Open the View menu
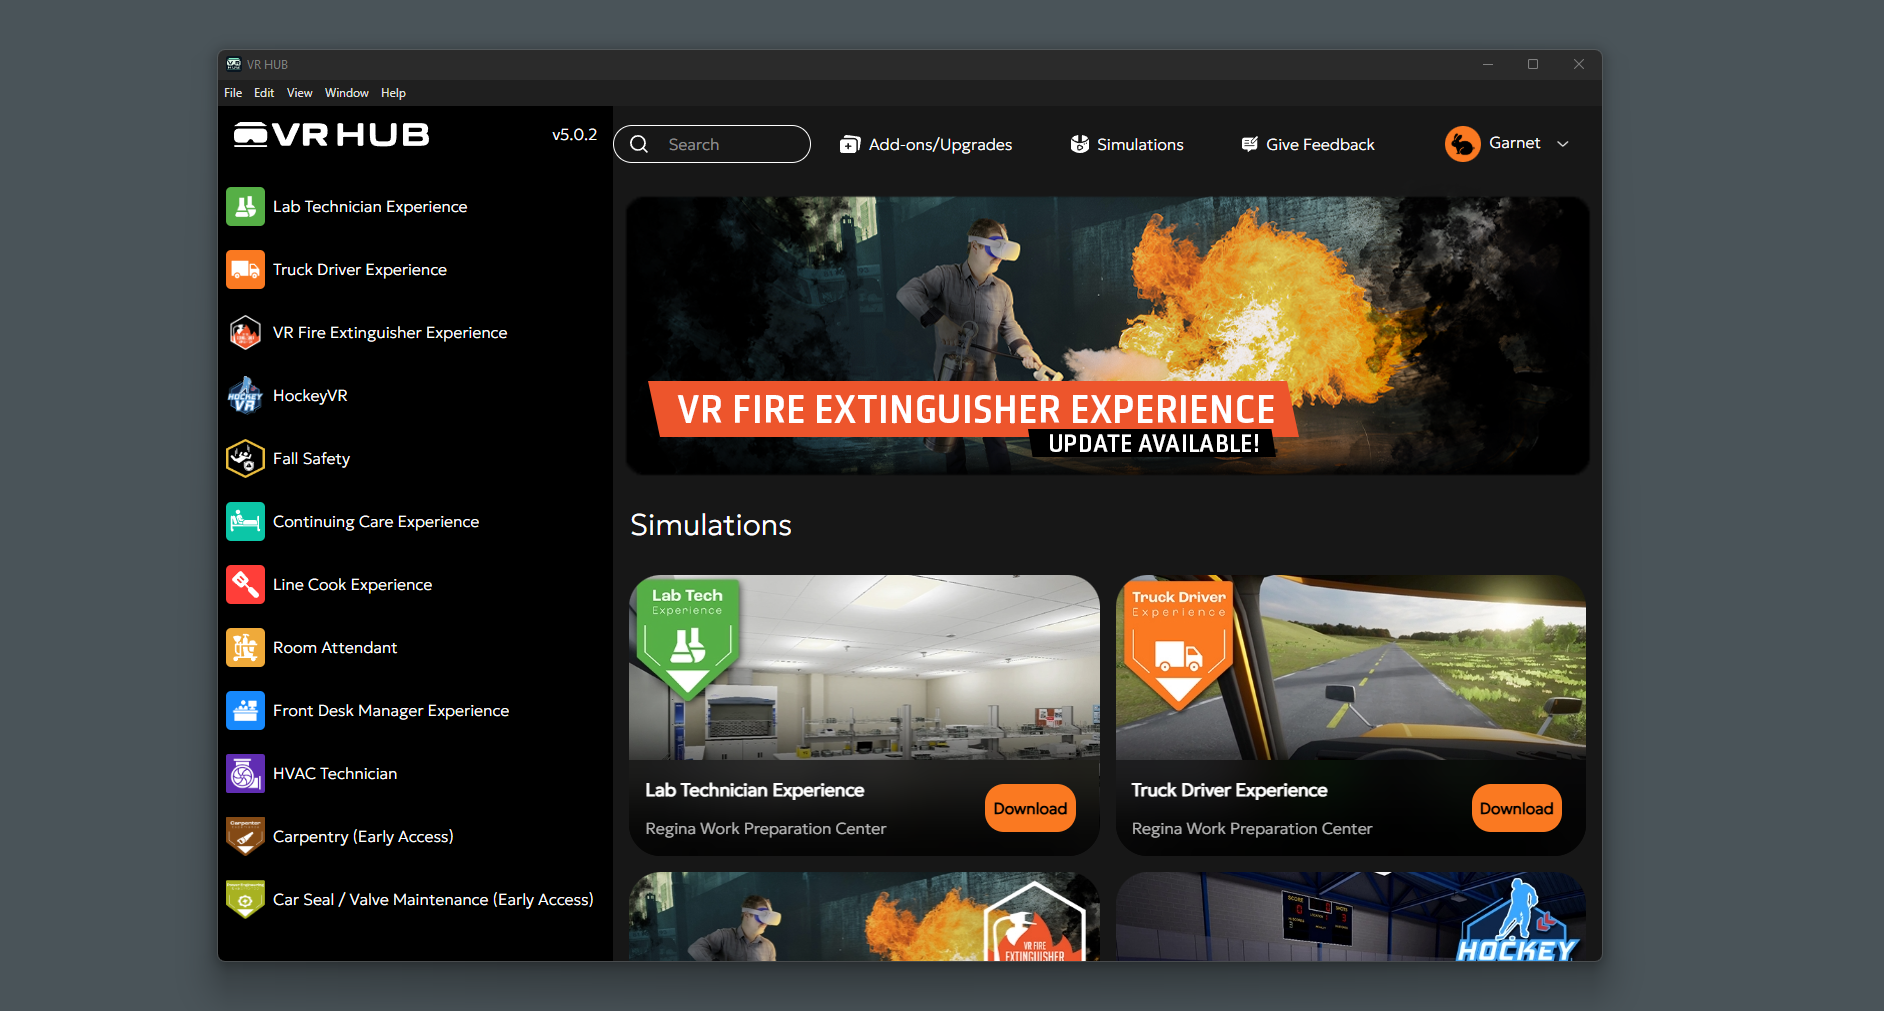Image resolution: width=1884 pixels, height=1011 pixels. pos(299,93)
